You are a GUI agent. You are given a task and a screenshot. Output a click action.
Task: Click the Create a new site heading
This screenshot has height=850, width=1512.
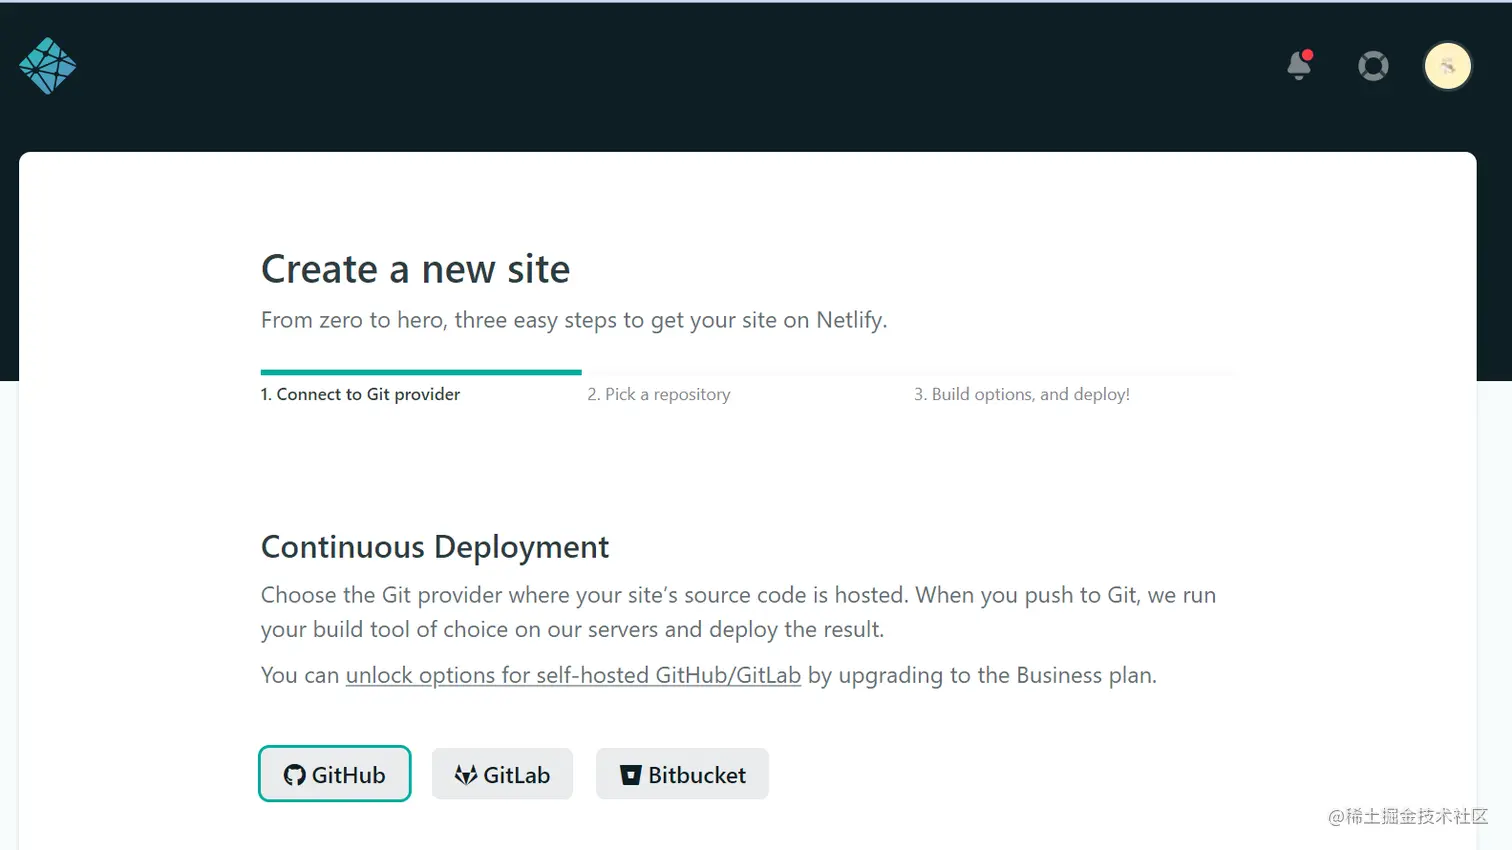pyautogui.click(x=415, y=269)
